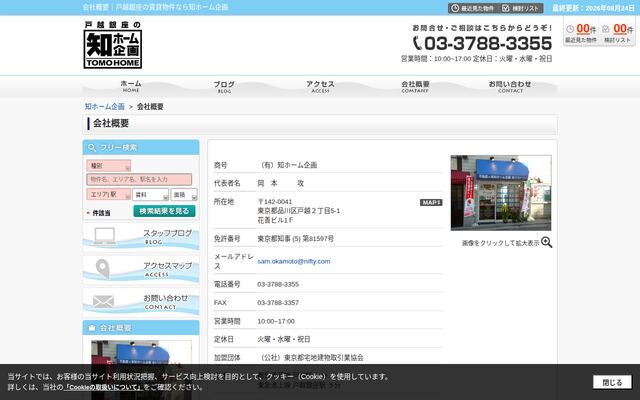Viewport: 640px width, 400px height.
Task: Click the 東京都知事 (5) 第81597号 license text
Action: [x=296, y=238]
